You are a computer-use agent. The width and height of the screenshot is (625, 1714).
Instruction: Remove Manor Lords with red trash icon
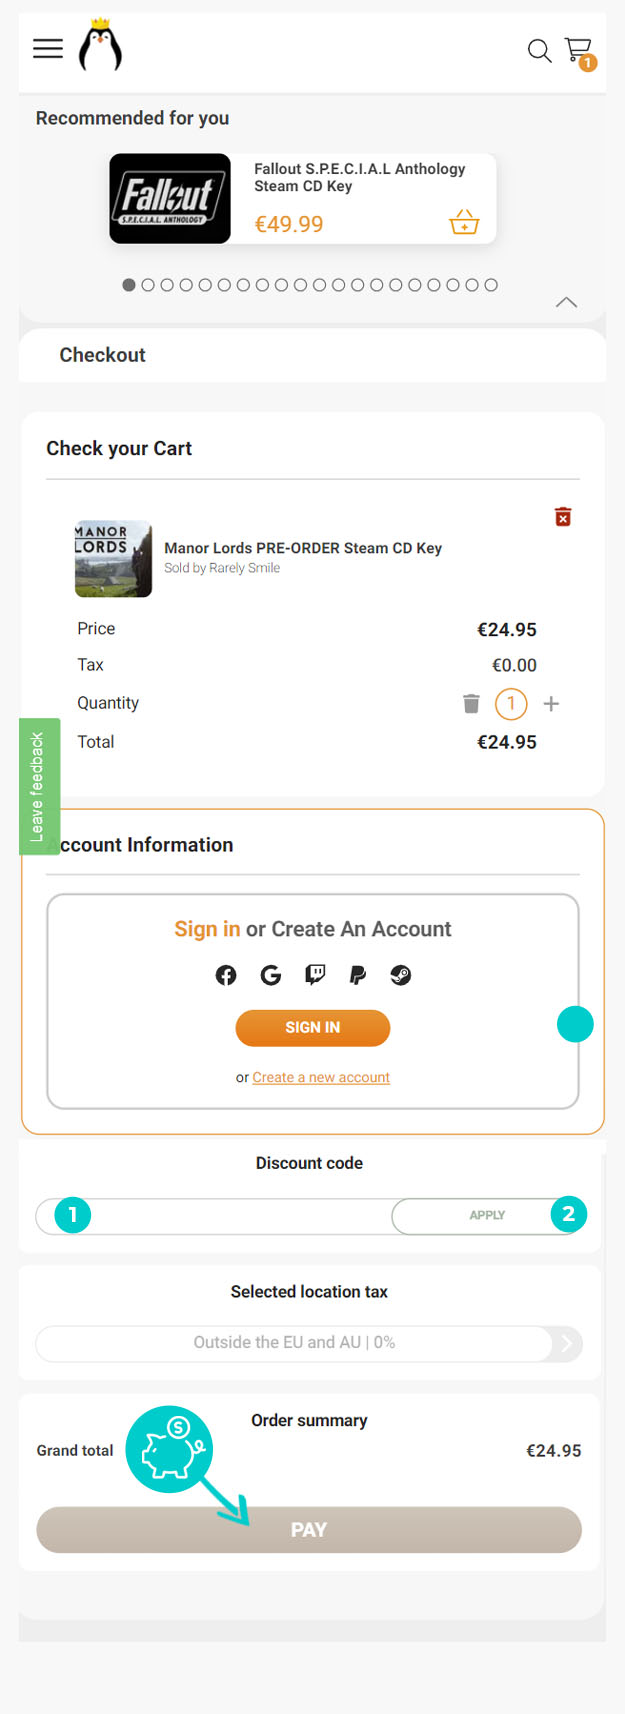point(563,517)
